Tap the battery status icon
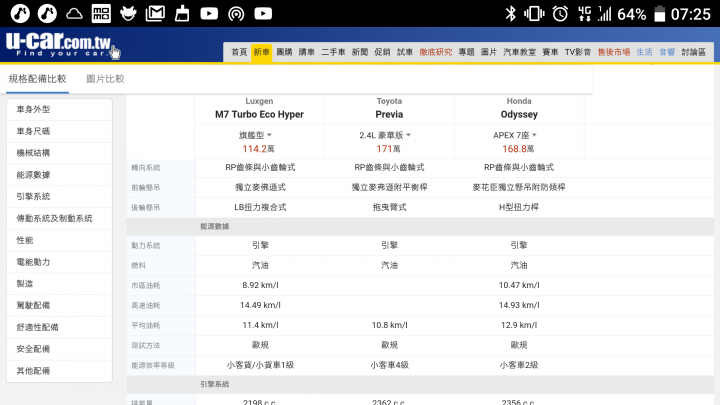 pos(659,14)
